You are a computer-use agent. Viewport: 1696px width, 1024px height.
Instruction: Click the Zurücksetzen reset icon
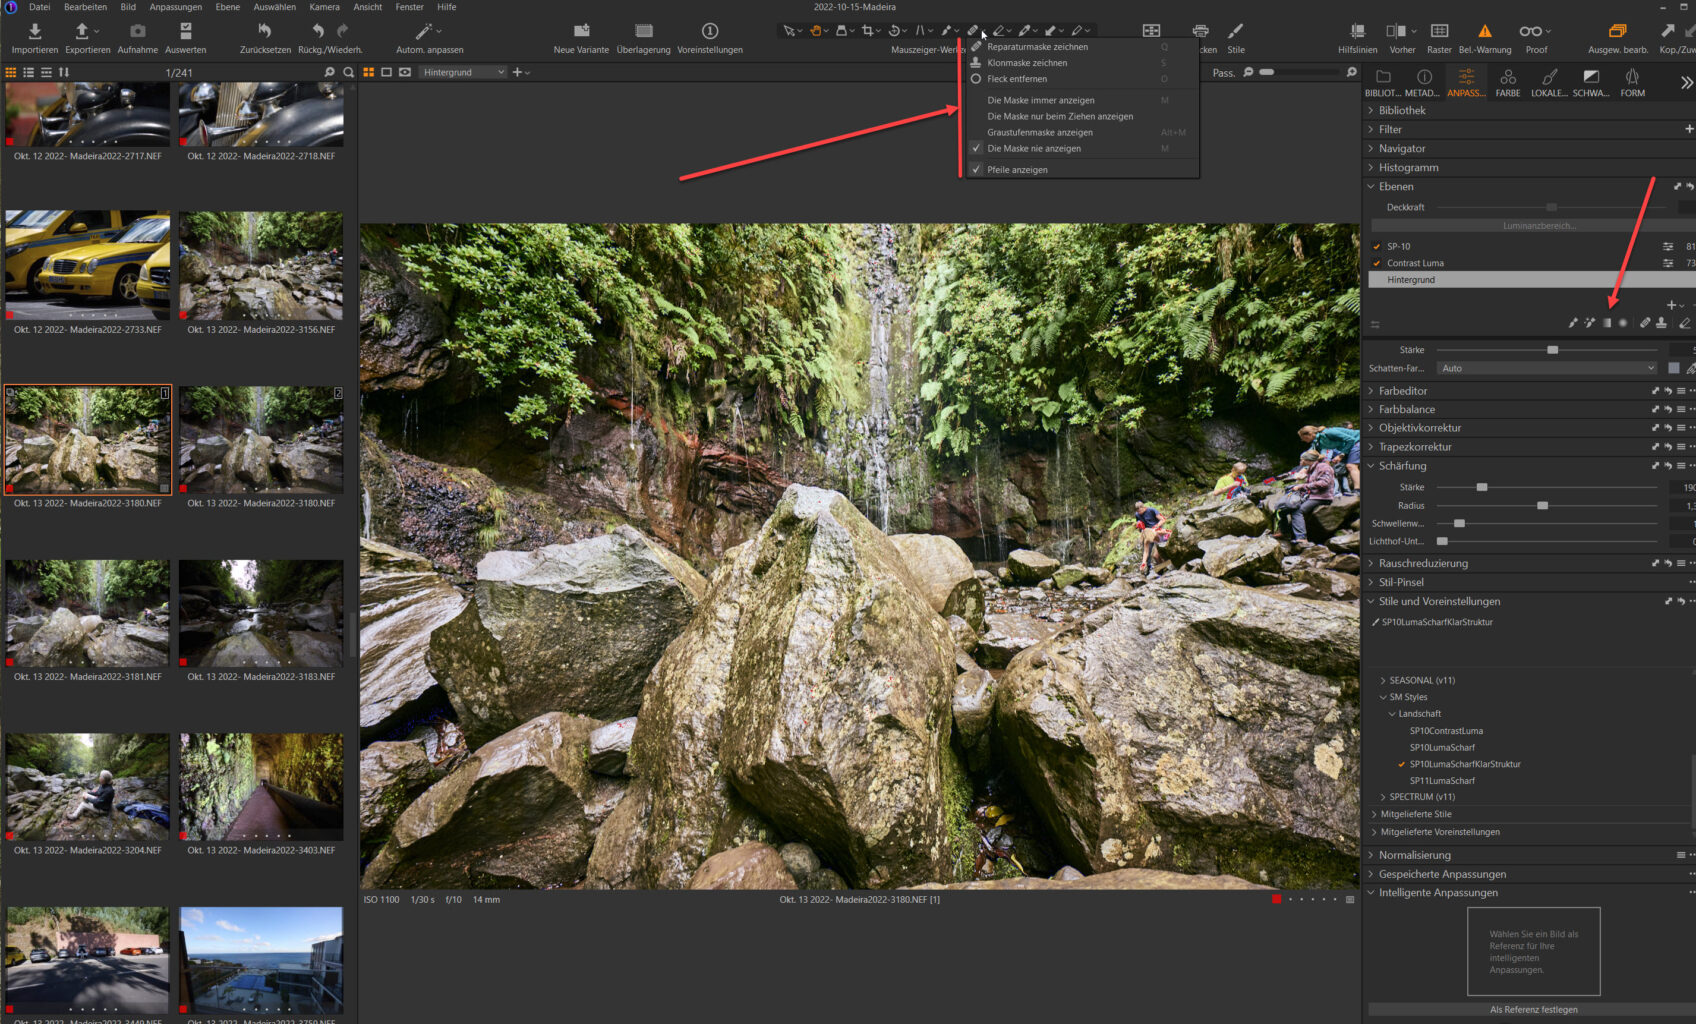pos(265,31)
